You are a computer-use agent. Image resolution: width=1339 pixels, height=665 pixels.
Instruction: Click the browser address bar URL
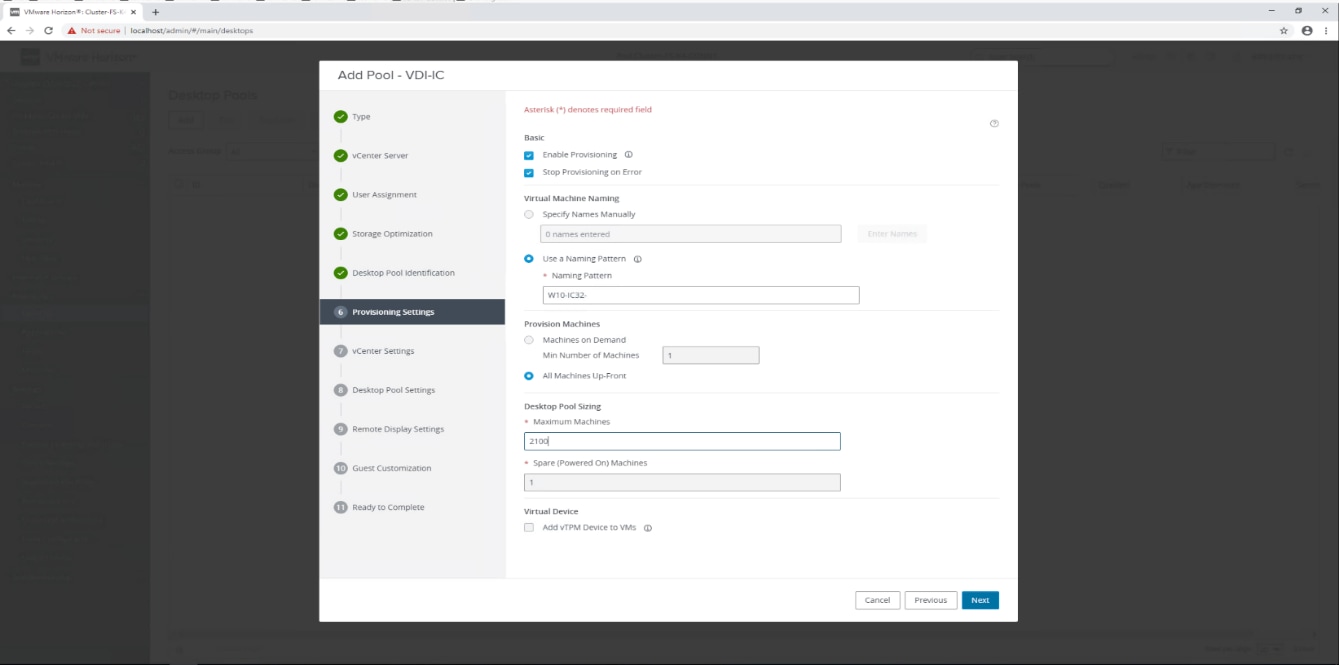[x=192, y=31]
